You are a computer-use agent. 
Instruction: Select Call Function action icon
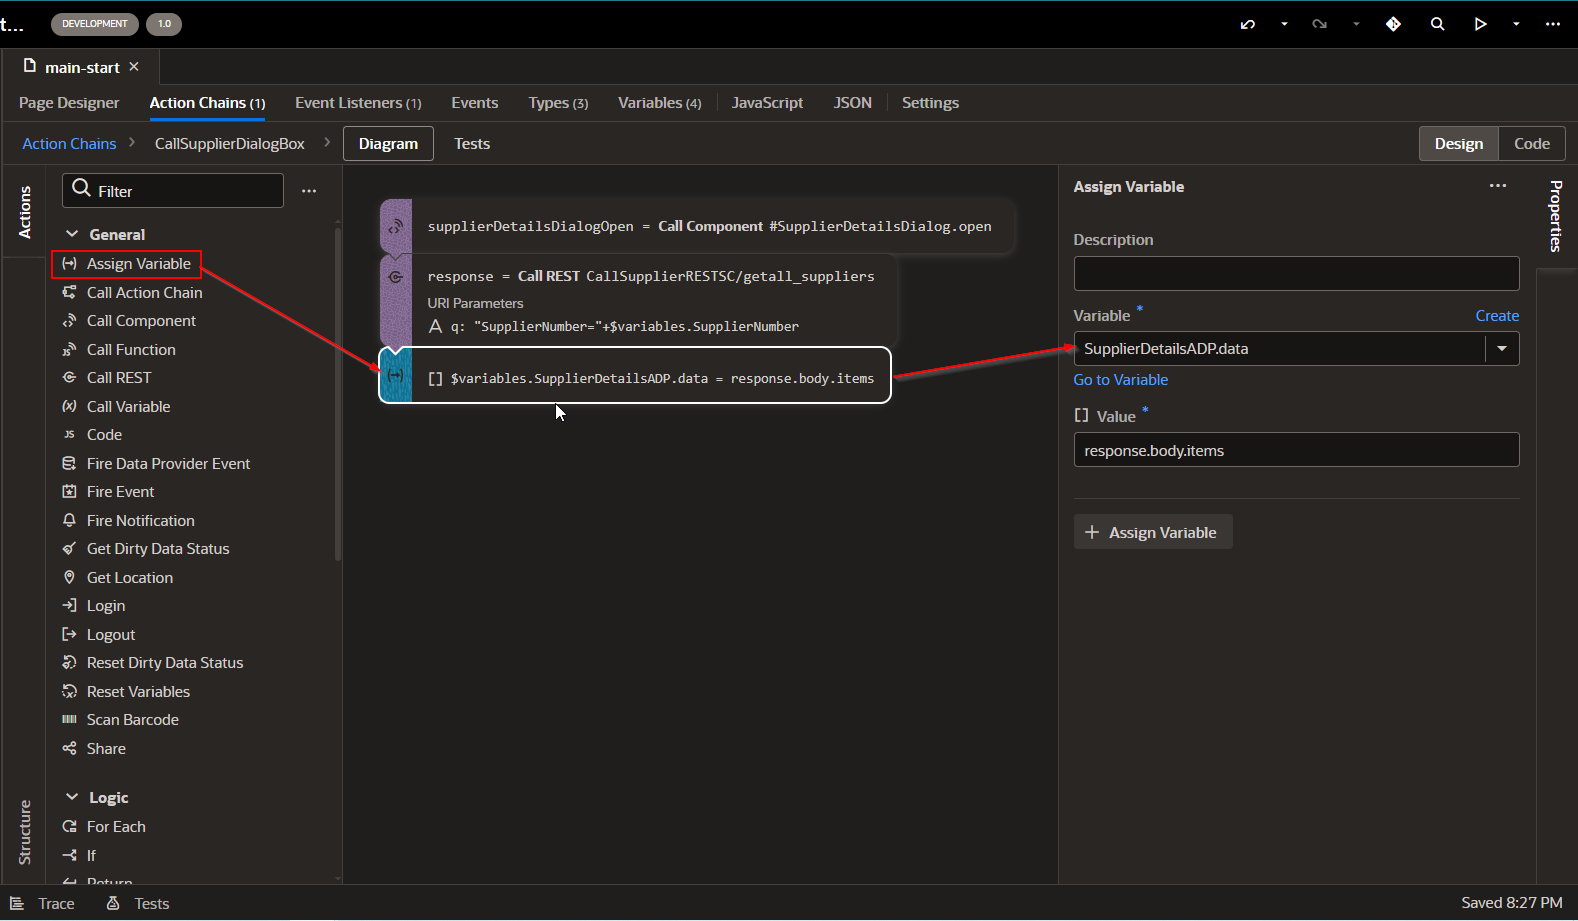69,349
